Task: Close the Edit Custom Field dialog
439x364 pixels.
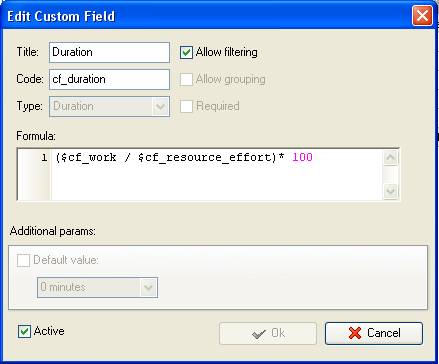Action: [x=422, y=16]
